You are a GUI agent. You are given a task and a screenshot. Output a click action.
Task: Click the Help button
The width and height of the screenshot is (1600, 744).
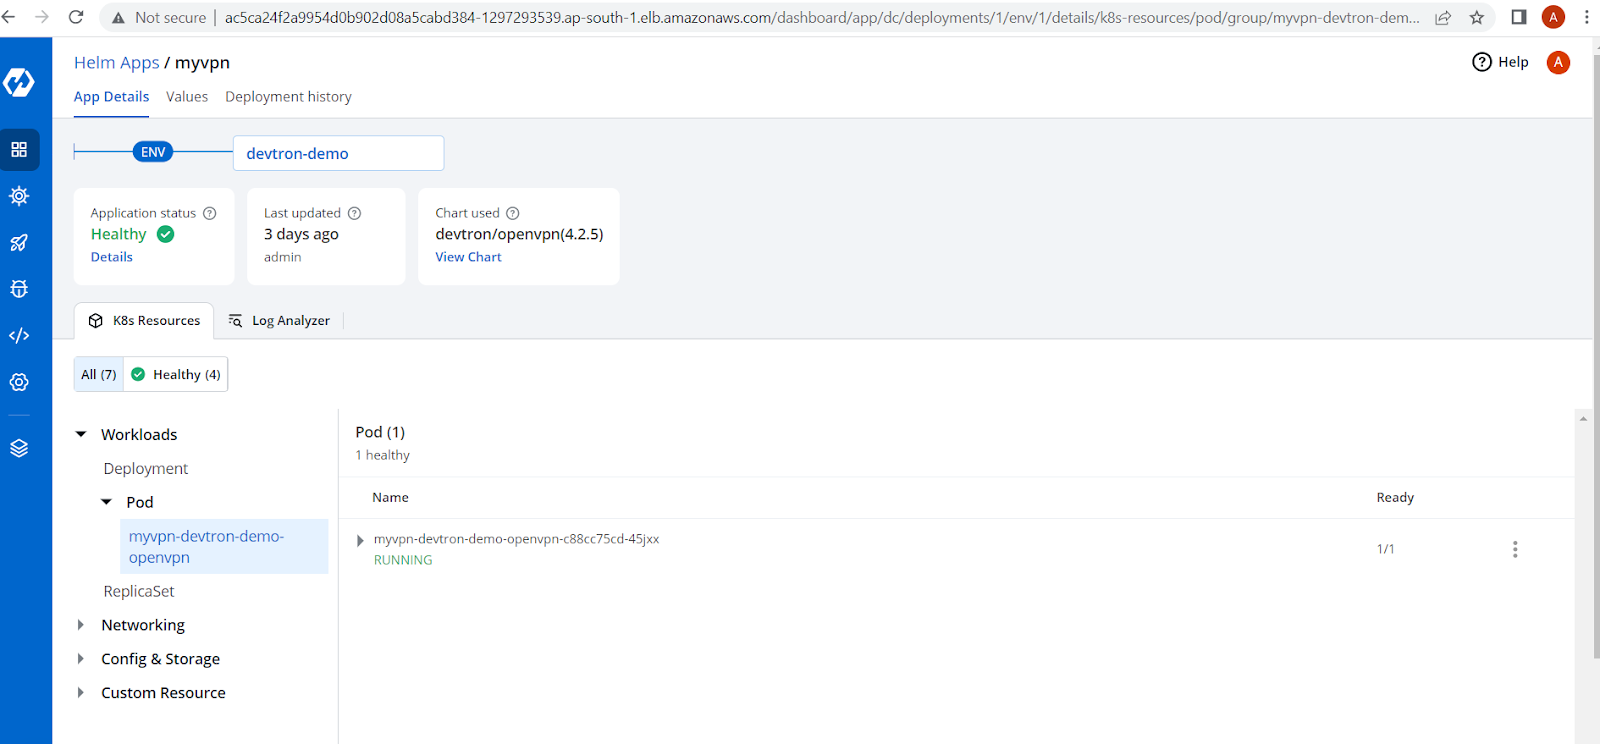(x=1500, y=62)
